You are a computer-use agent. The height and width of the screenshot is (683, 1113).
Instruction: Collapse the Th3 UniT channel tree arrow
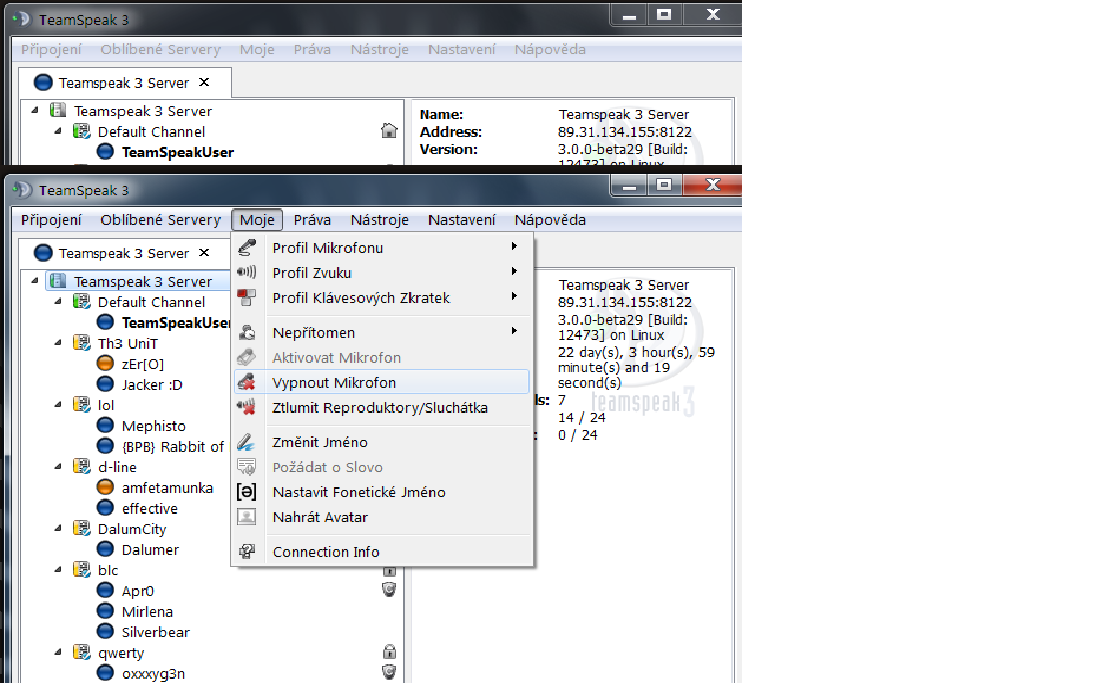pos(58,343)
